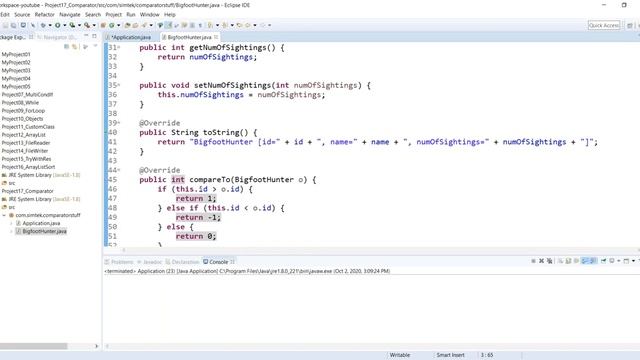The image size is (640, 360).
Task: Click the Remove Launch X icon in Console
Action: tap(542, 261)
